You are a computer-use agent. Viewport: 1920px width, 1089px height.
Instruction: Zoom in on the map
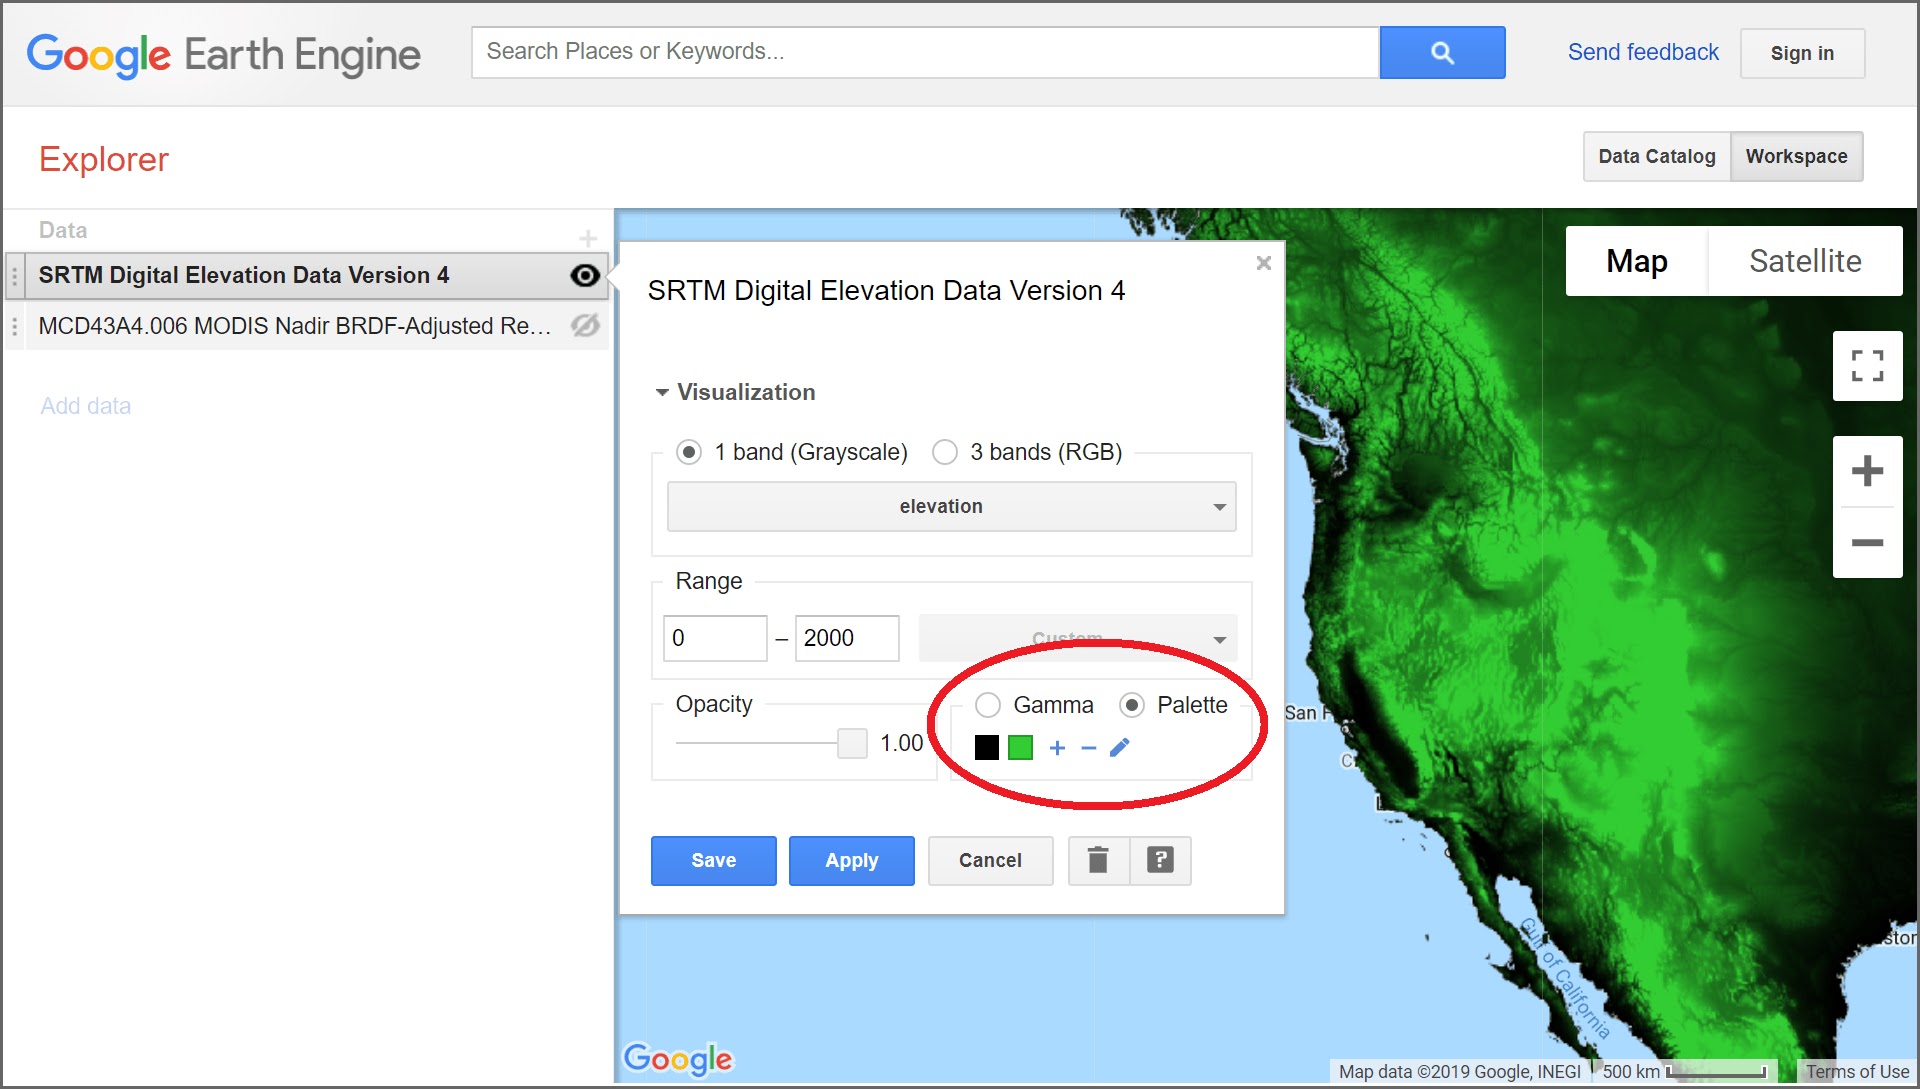pyautogui.click(x=1867, y=471)
